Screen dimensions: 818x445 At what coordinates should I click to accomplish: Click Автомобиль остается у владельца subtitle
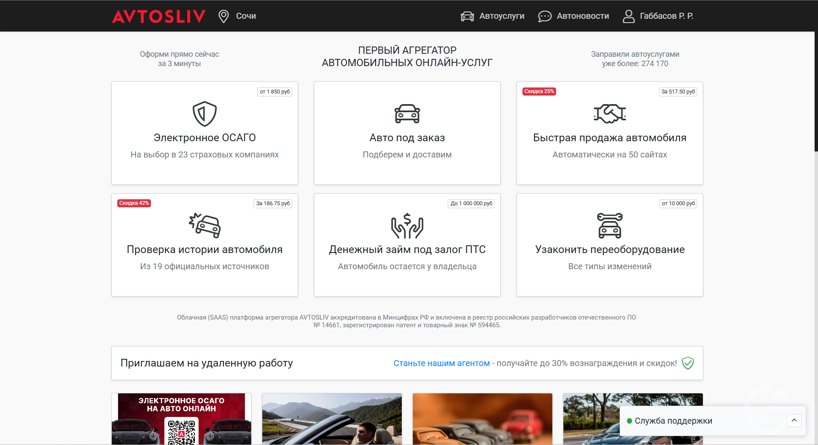(407, 266)
